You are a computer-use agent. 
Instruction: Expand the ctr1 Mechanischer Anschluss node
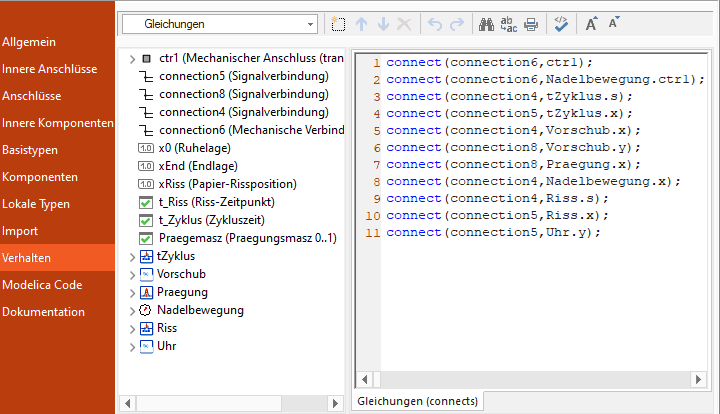pyautogui.click(x=132, y=58)
